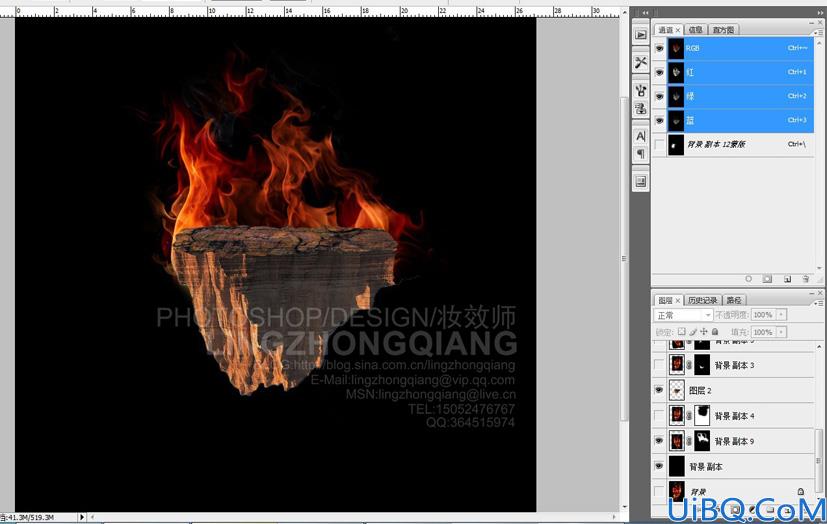
Task: Open the Character panel 'A' icon
Action: [x=641, y=136]
